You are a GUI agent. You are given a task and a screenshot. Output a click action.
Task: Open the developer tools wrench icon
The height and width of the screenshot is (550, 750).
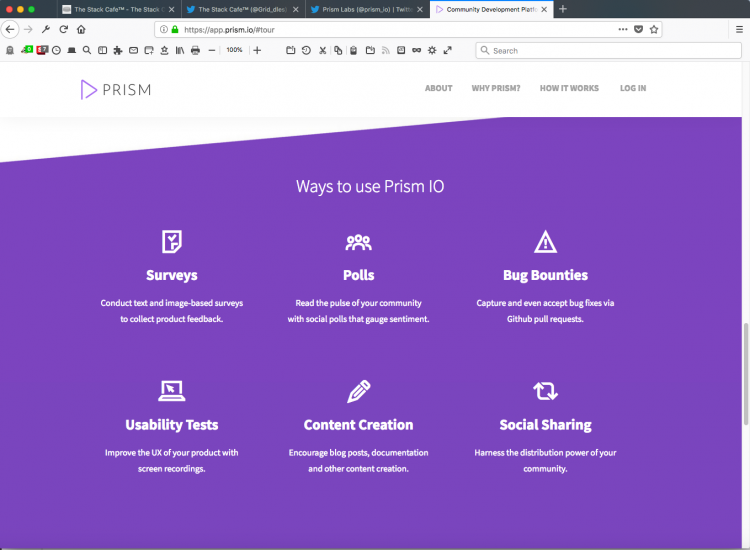pyautogui.click(x=46, y=29)
